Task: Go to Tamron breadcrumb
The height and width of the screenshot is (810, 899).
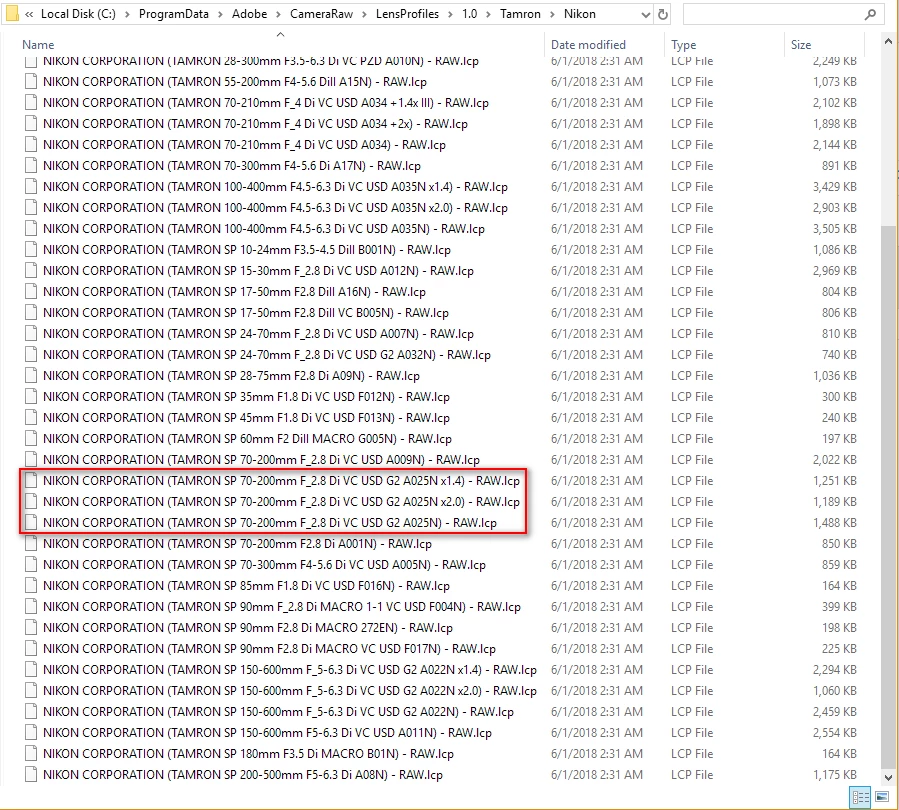Action: [x=520, y=14]
